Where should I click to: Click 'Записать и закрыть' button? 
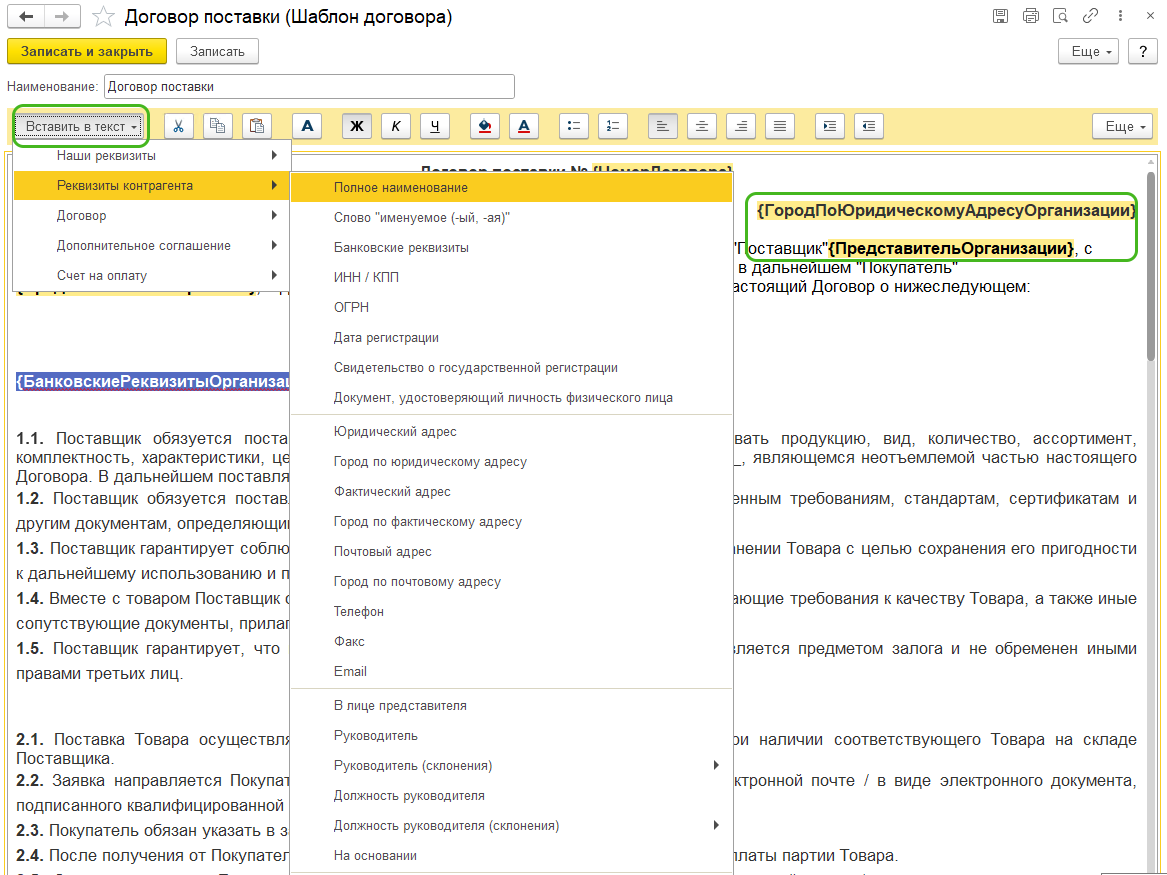(x=87, y=51)
